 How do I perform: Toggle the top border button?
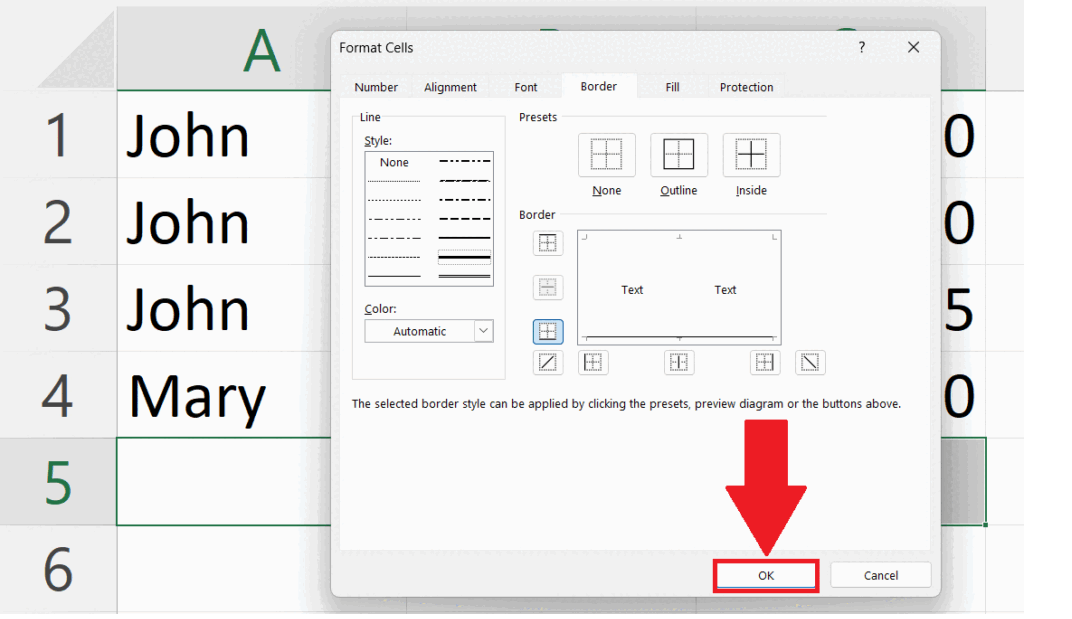click(x=548, y=243)
